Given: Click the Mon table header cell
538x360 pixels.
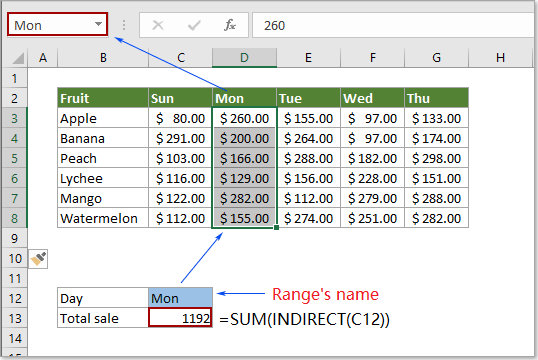Looking at the screenshot, I should coord(244,98).
